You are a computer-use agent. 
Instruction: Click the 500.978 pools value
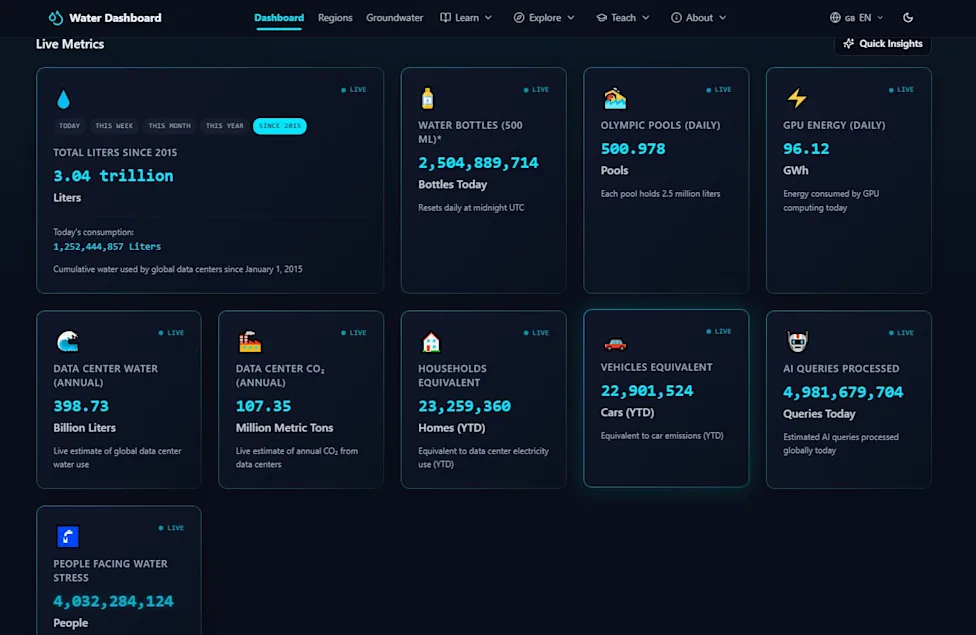633,149
